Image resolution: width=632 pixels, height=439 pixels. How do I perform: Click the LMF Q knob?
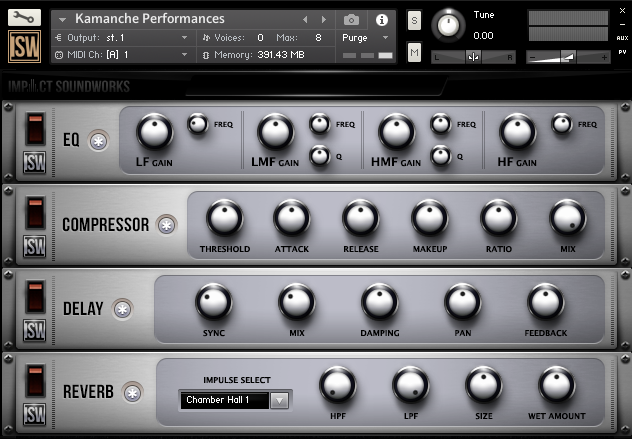[320, 156]
